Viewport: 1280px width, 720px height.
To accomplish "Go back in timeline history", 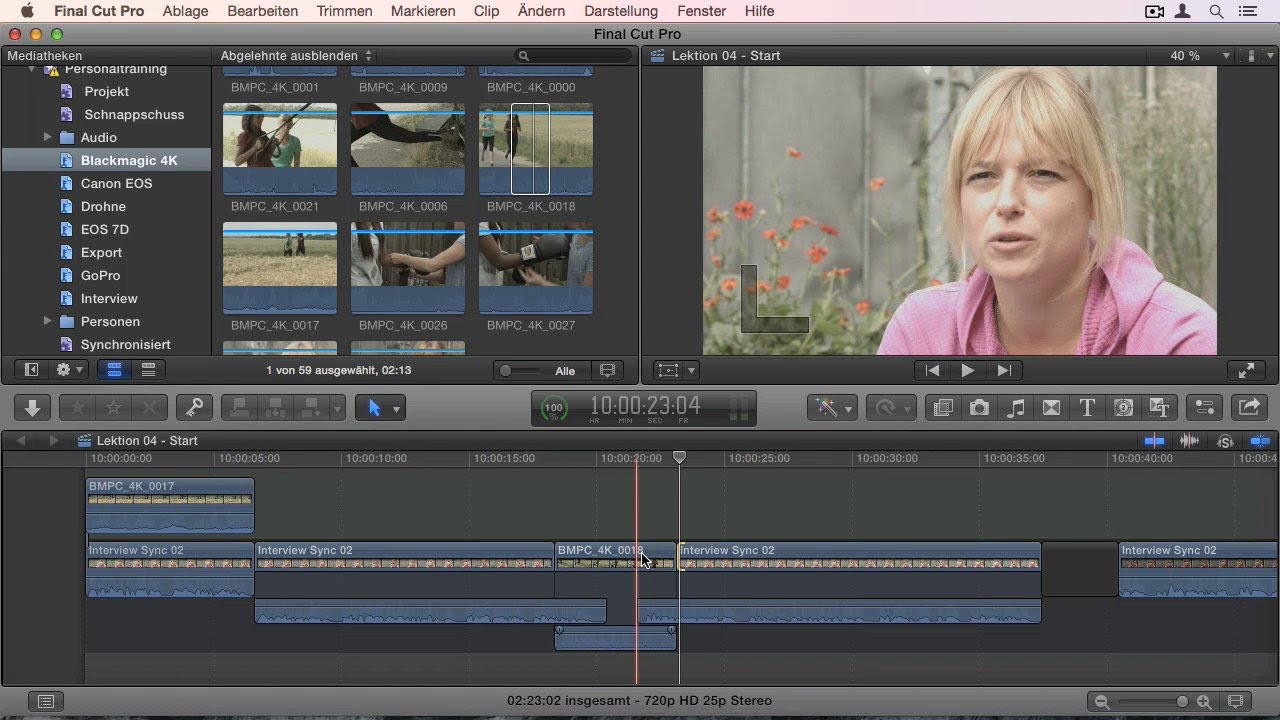I will (x=21, y=441).
